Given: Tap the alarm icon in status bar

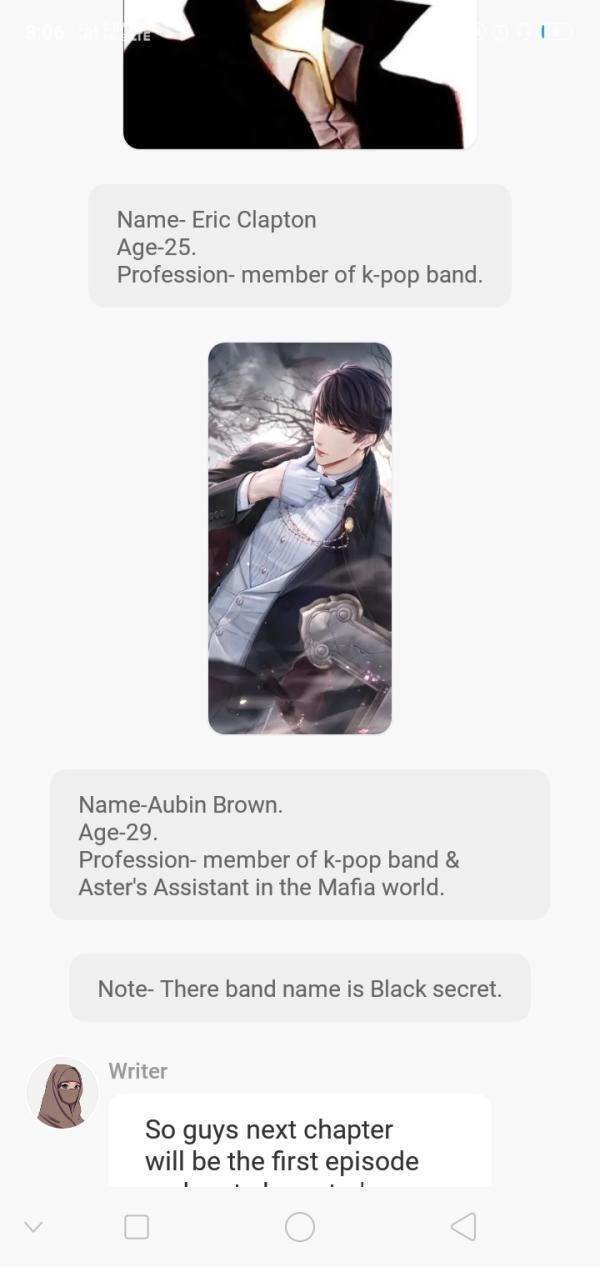Looking at the screenshot, I should 499,32.
